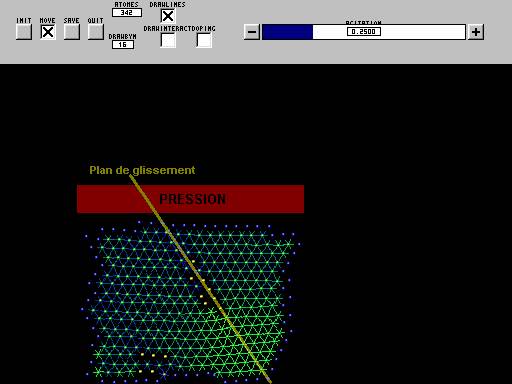The height and width of the screenshot is (384, 512).
Task: Click the QUIT button
Action: pyautogui.click(x=96, y=32)
